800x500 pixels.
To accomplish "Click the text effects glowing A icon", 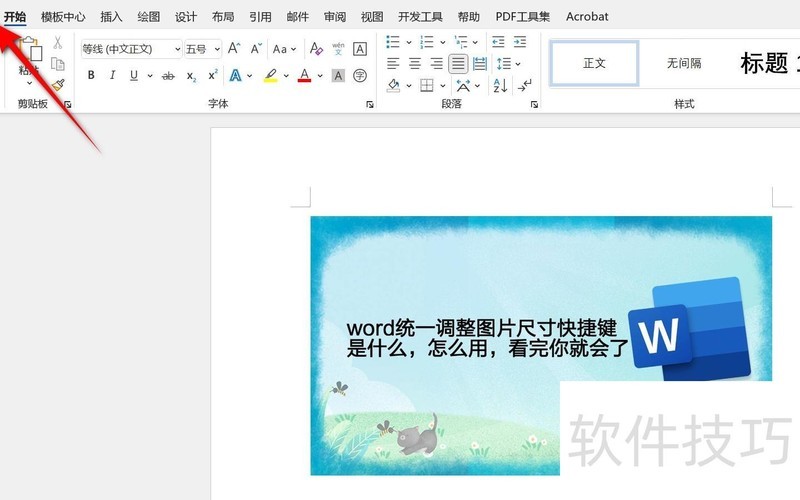I will click(235, 76).
